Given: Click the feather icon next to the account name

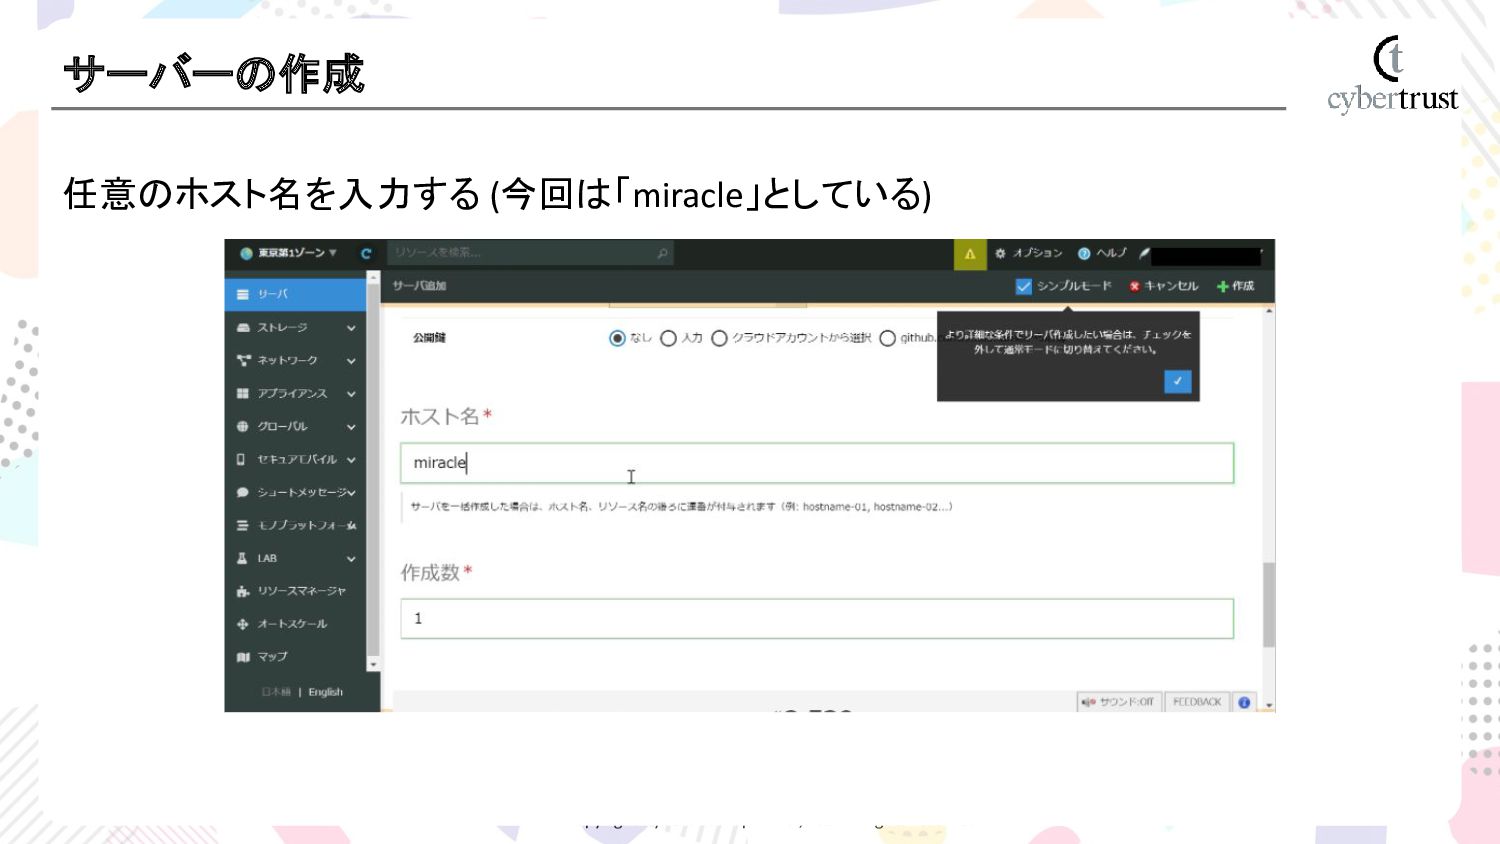Looking at the screenshot, I should click(1144, 253).
